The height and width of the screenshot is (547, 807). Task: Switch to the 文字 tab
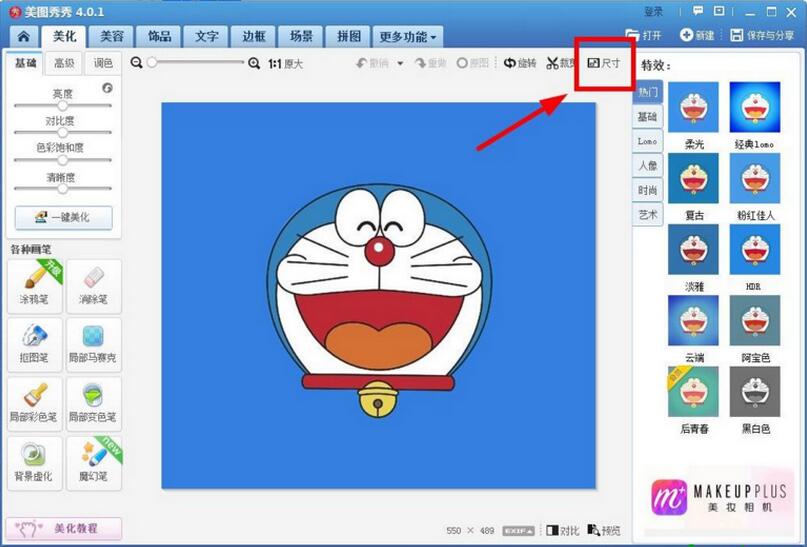(206, 37)
